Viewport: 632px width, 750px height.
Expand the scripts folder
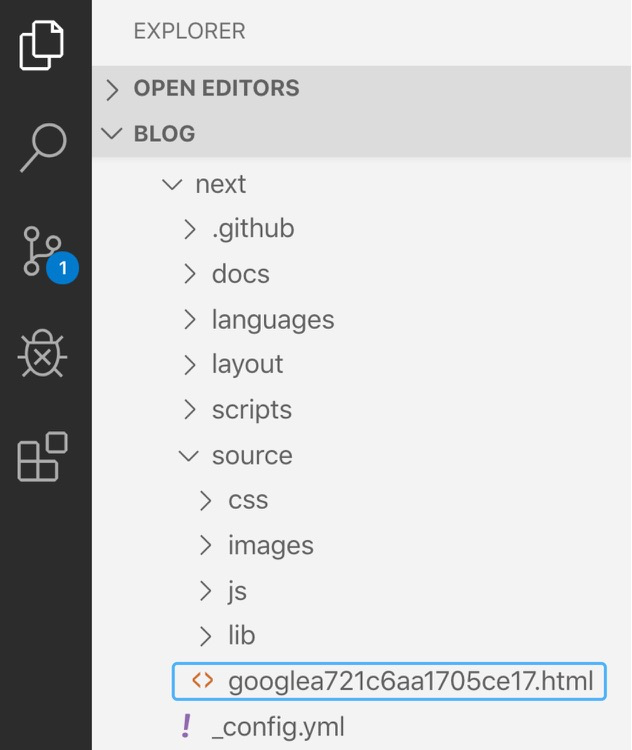click(x=251, y=410)
